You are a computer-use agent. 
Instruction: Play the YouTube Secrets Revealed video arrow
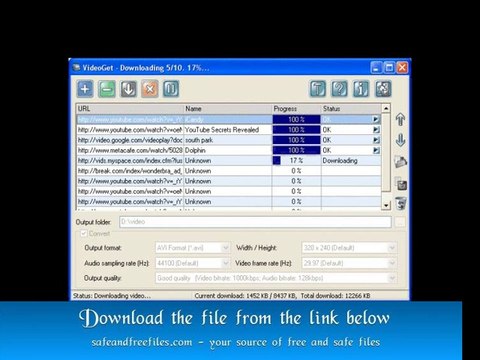[x=376, y=130]
